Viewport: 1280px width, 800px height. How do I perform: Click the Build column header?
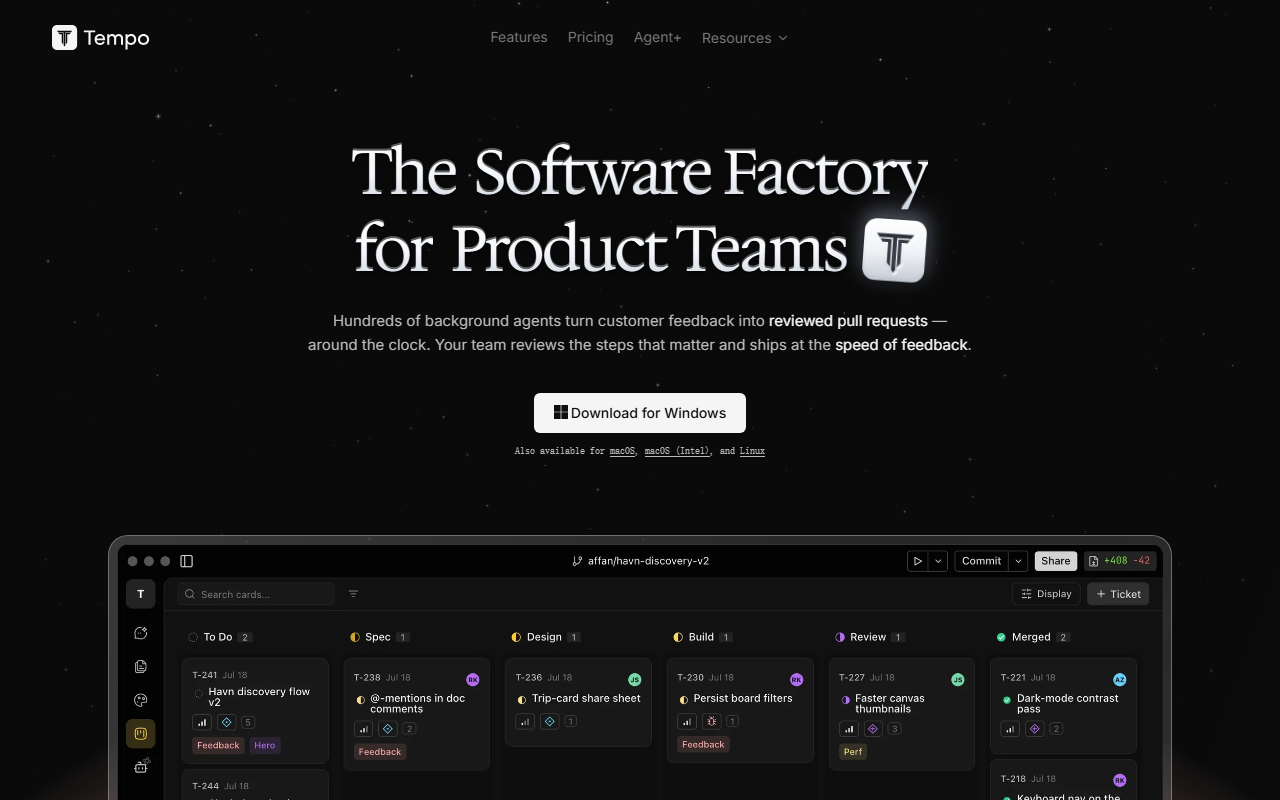coord(703,637)
